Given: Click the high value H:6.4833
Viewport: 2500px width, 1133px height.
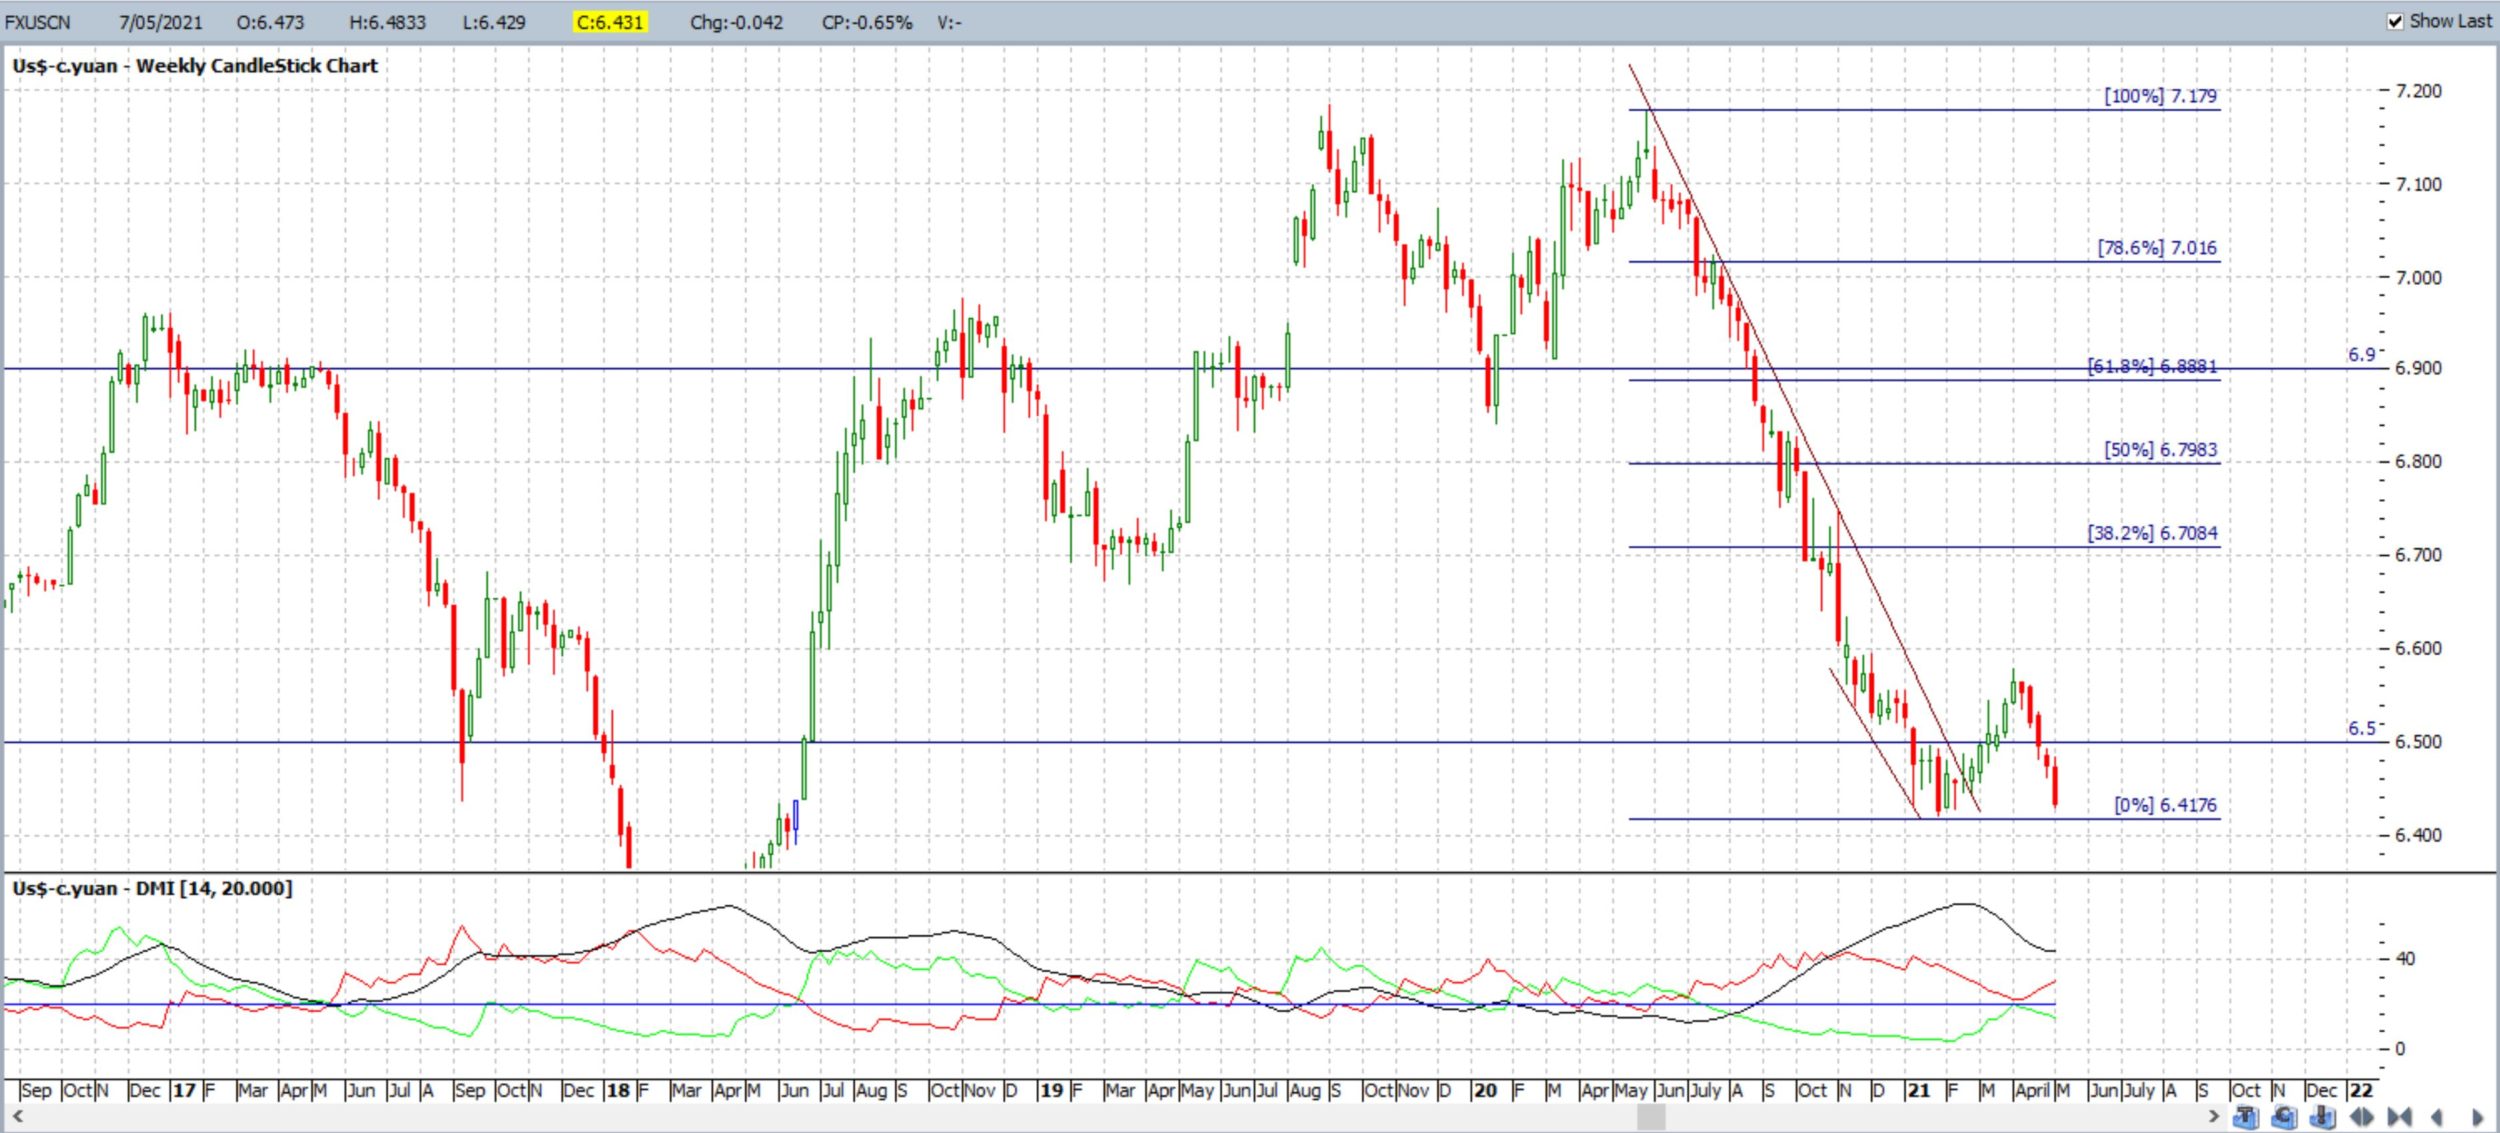Looking at the screenshot, I should 387,22.
